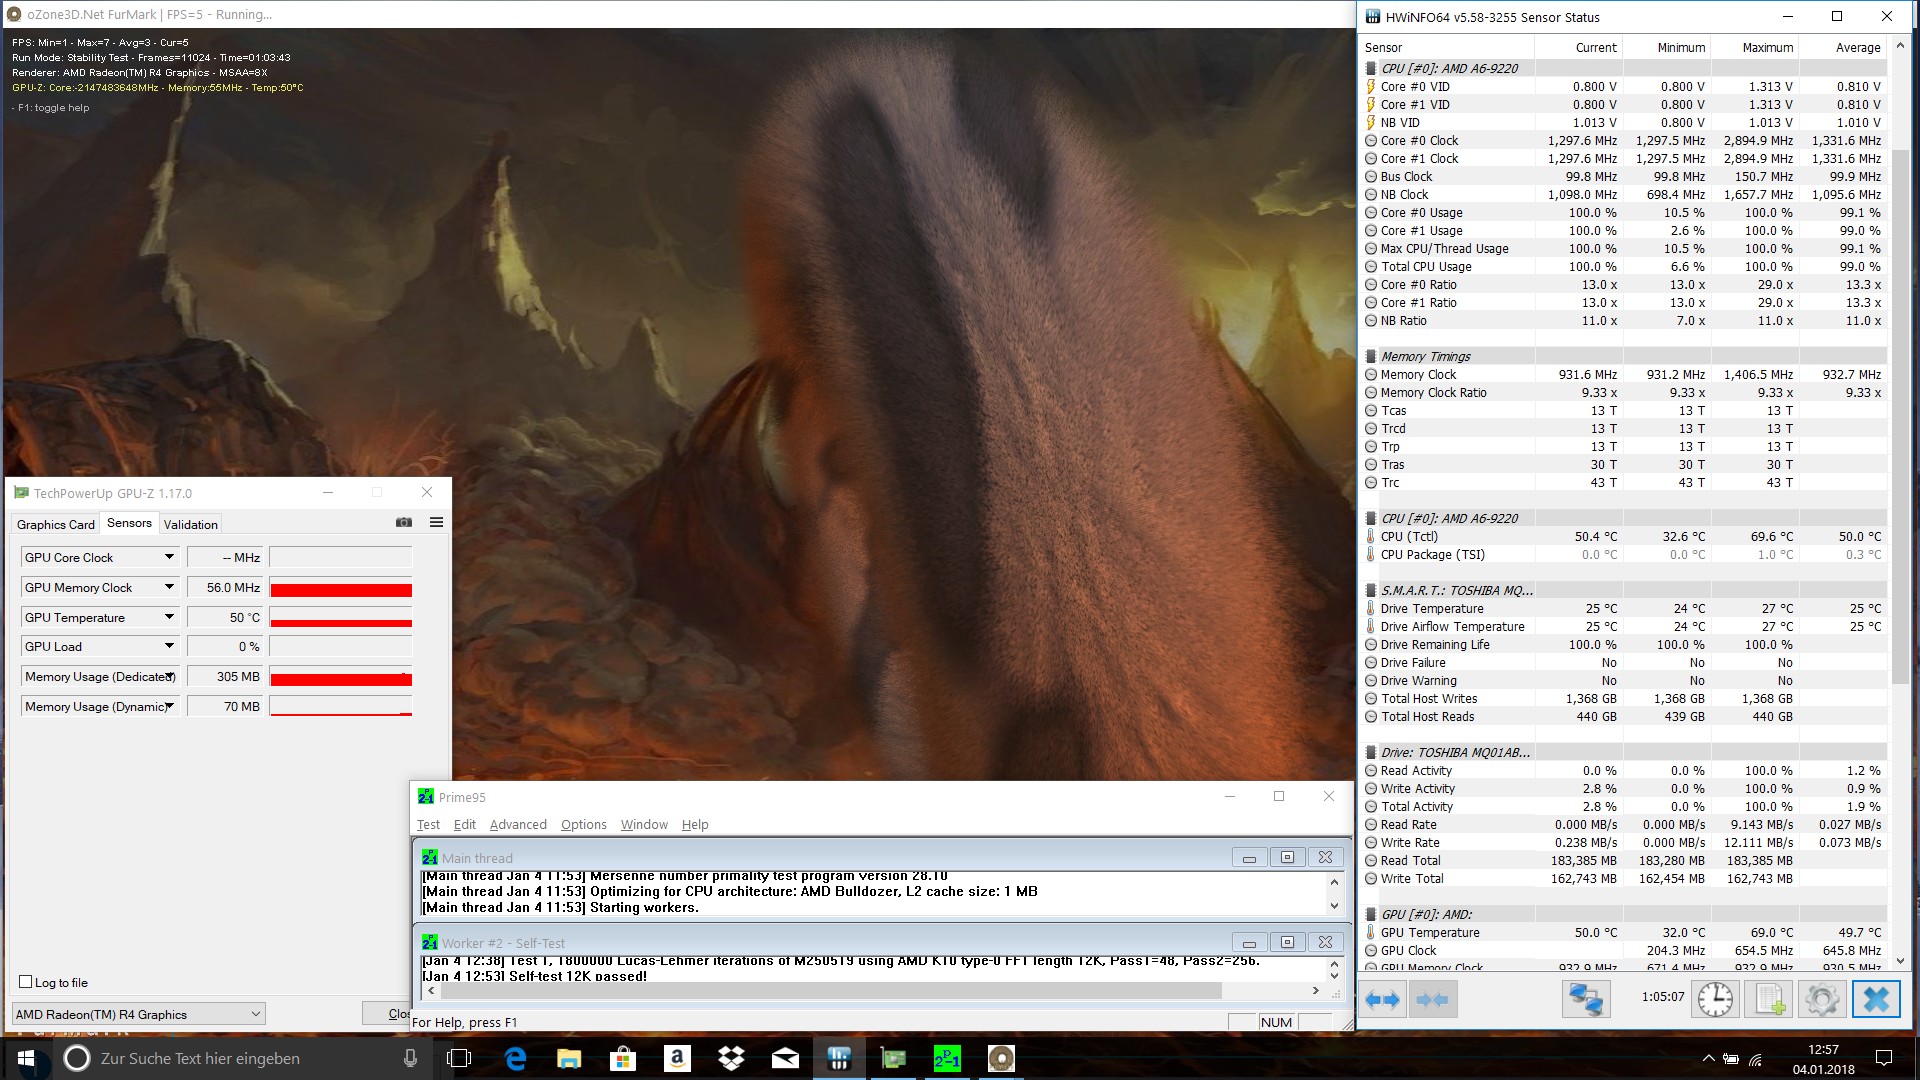
Task: Open the Advanced menu in Prime95
Action: click(518, 824)
